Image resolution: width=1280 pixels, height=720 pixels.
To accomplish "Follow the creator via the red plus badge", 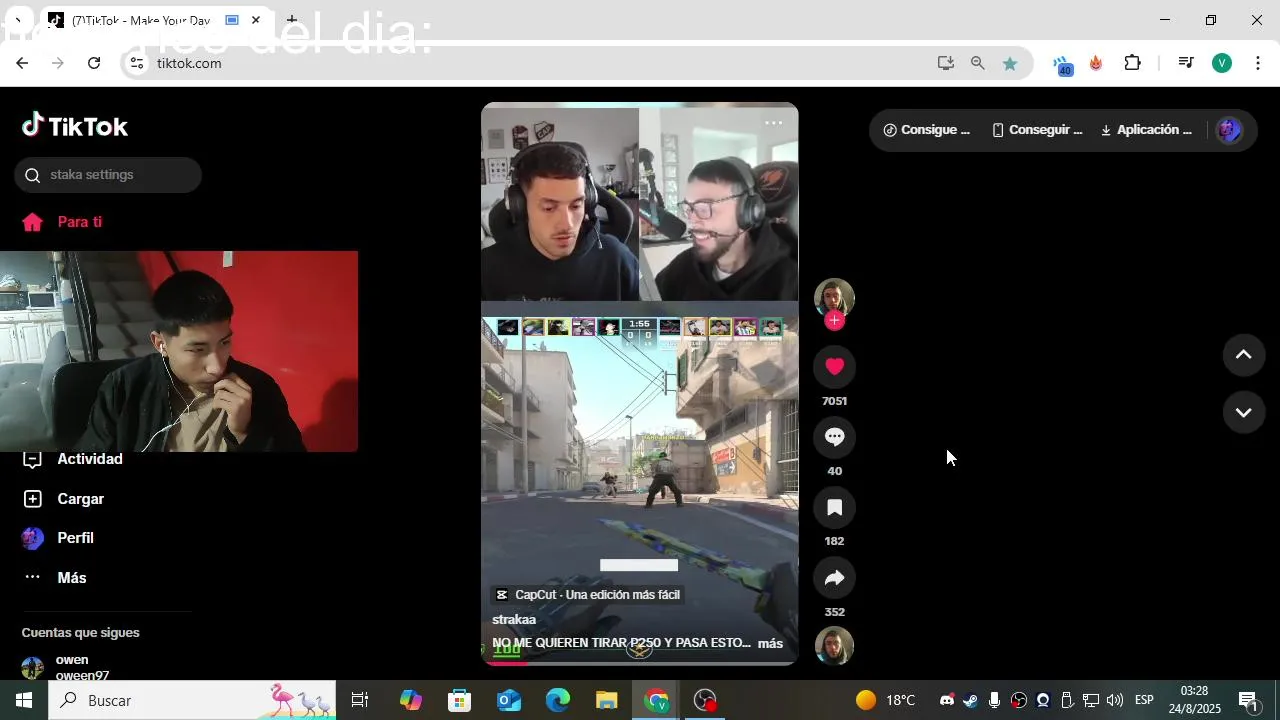I will [834, 320].
